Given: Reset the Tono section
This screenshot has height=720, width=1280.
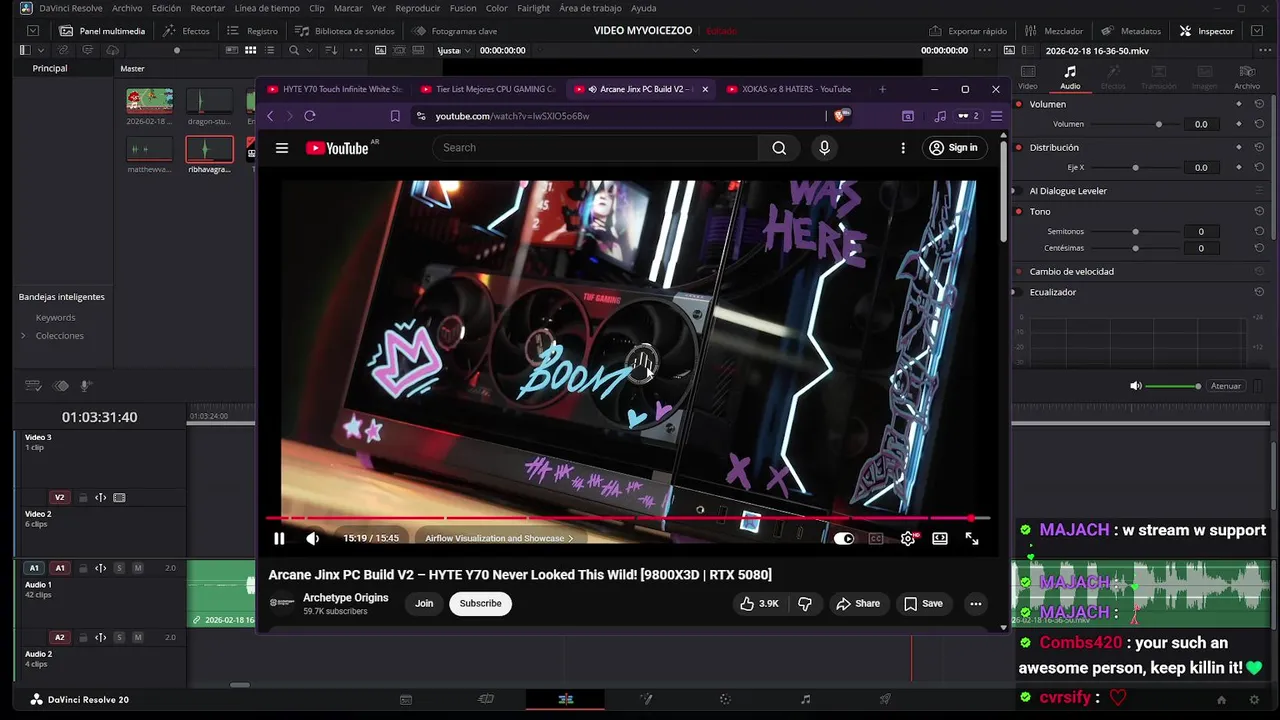Looking at the screenshot, I should tap(1259, 211).
